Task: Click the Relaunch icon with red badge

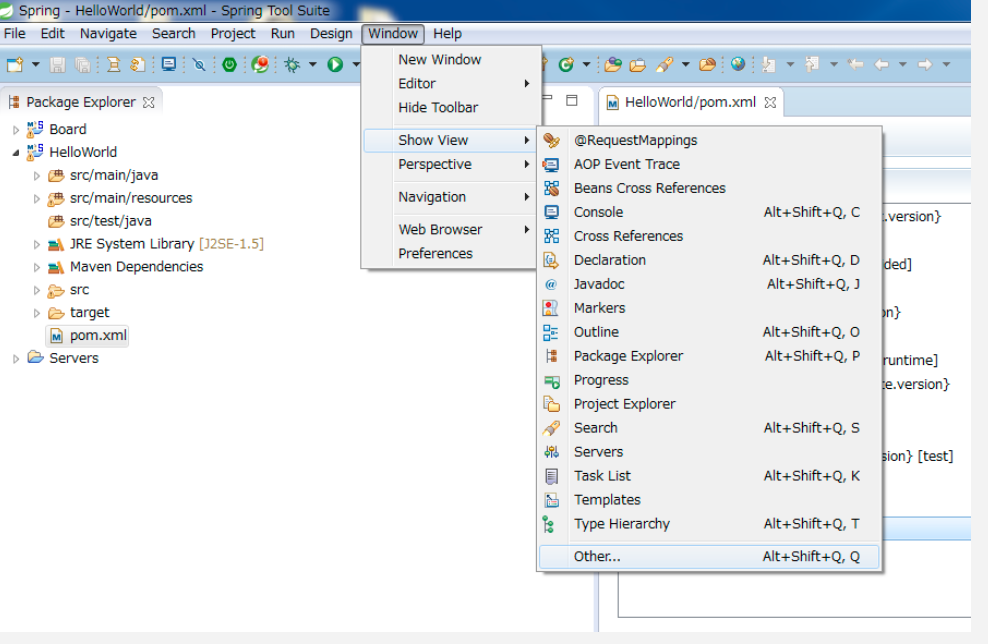Action: pos(260,64)
